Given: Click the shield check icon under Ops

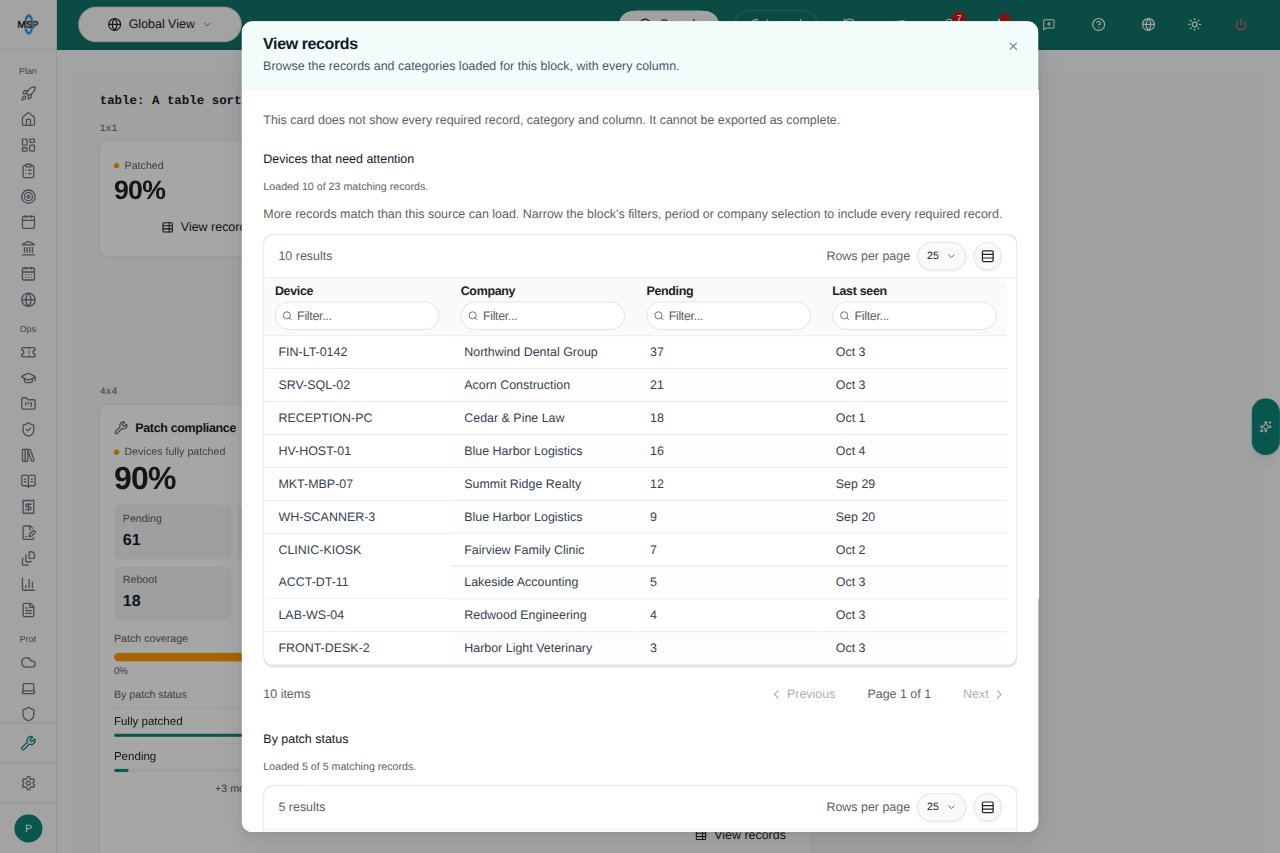Looking at the screenshot, I should (28, 429).
